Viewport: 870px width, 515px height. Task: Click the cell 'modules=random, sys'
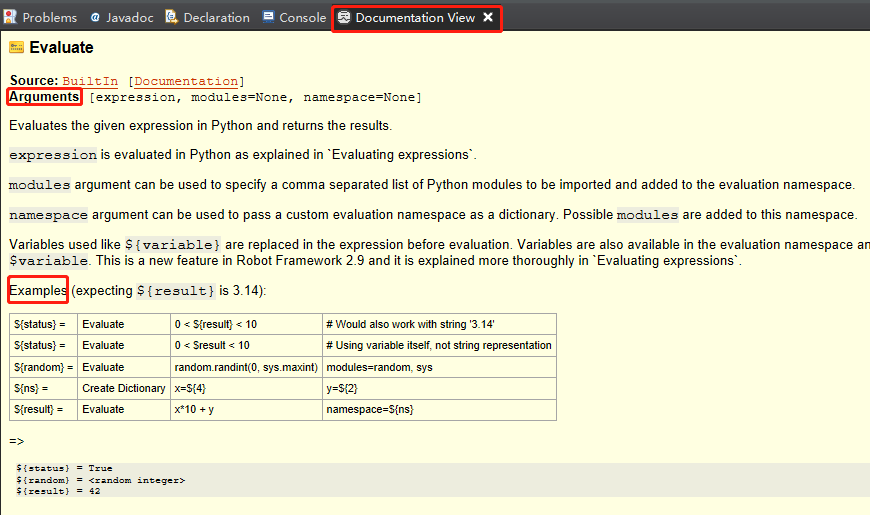439,367
